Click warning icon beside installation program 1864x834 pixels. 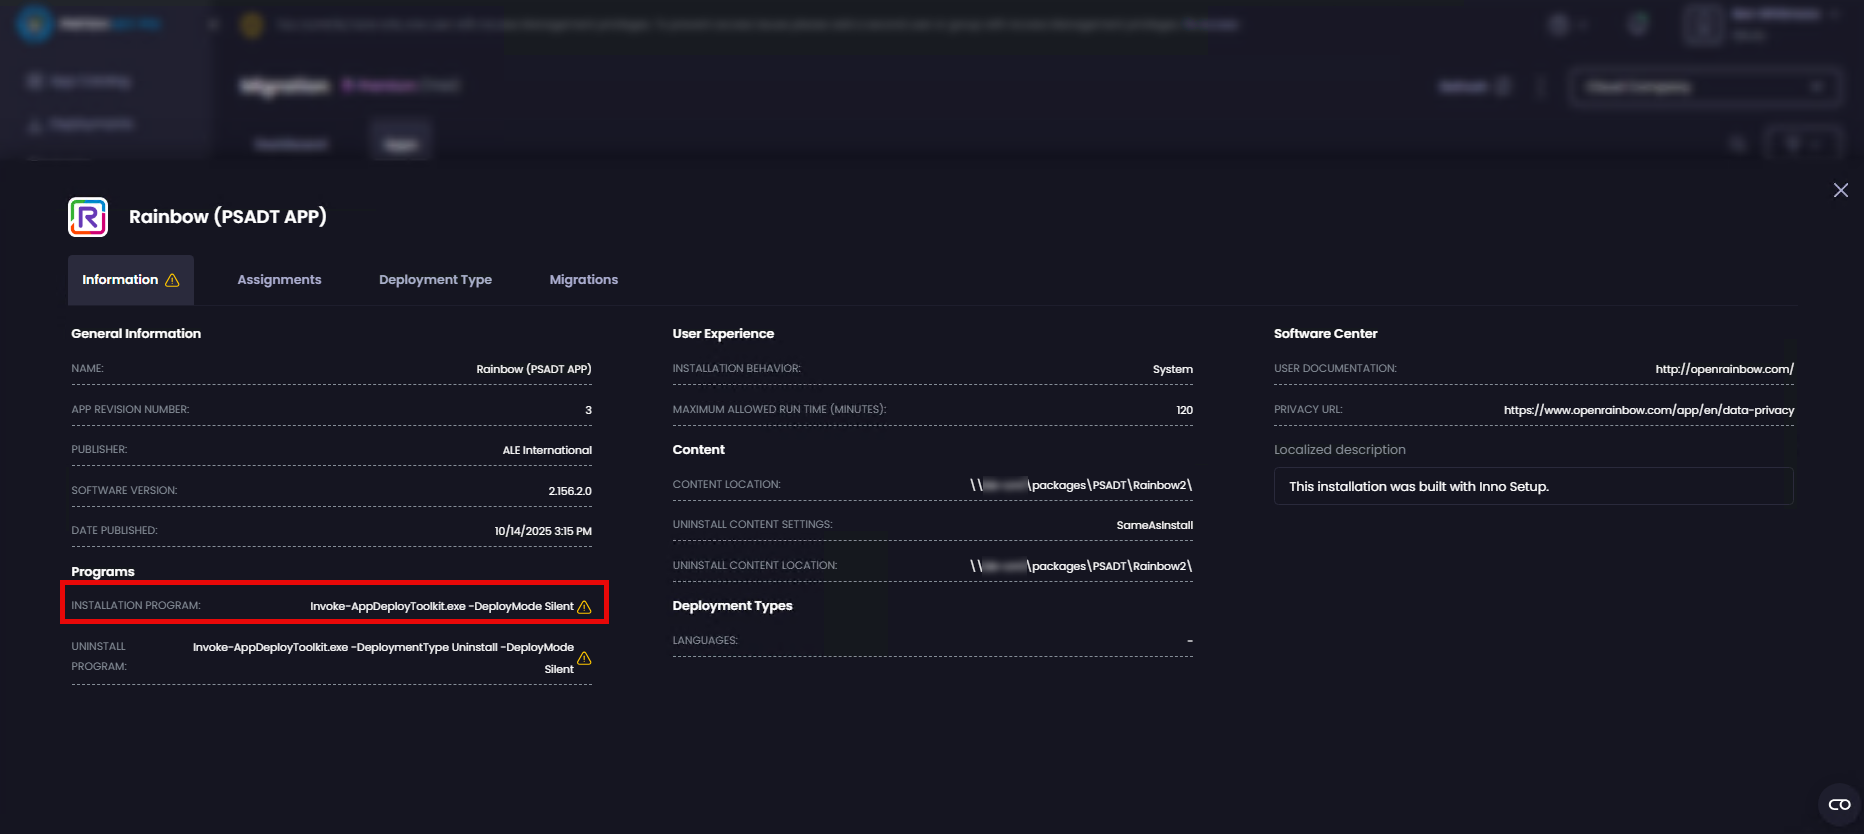(584, 607)
